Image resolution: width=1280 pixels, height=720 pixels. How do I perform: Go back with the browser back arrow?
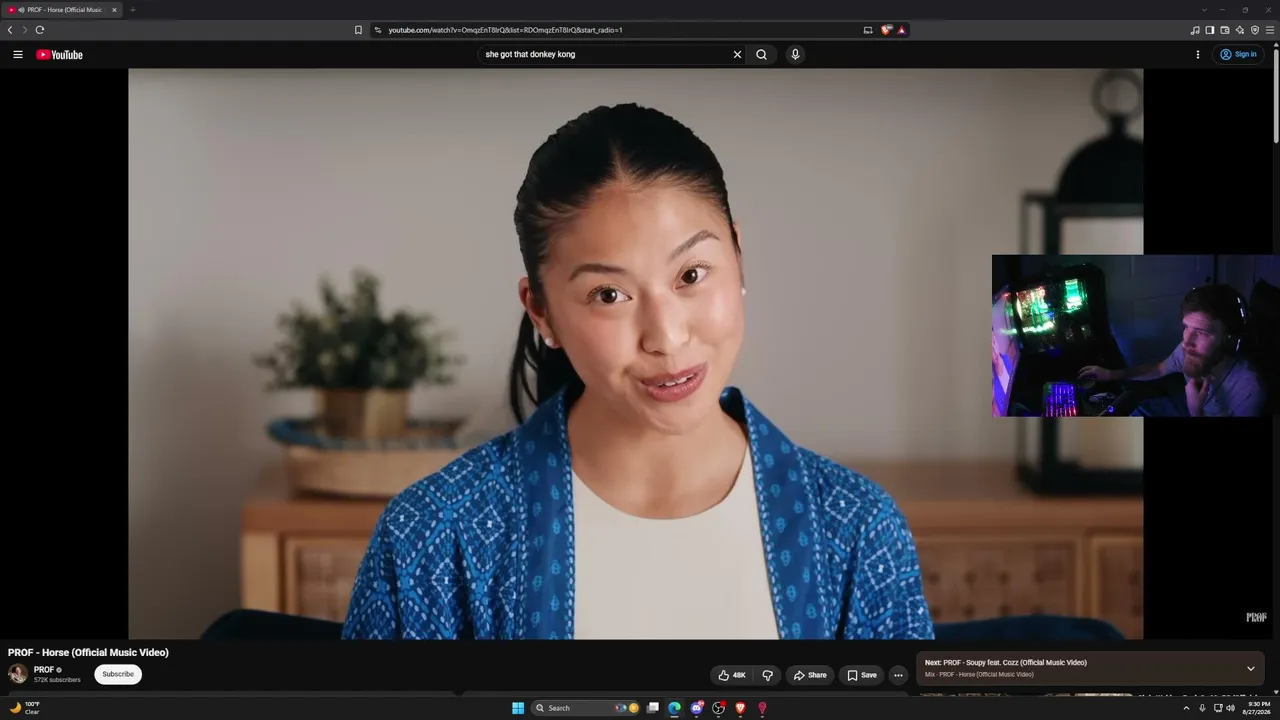(x=10, y=30)
